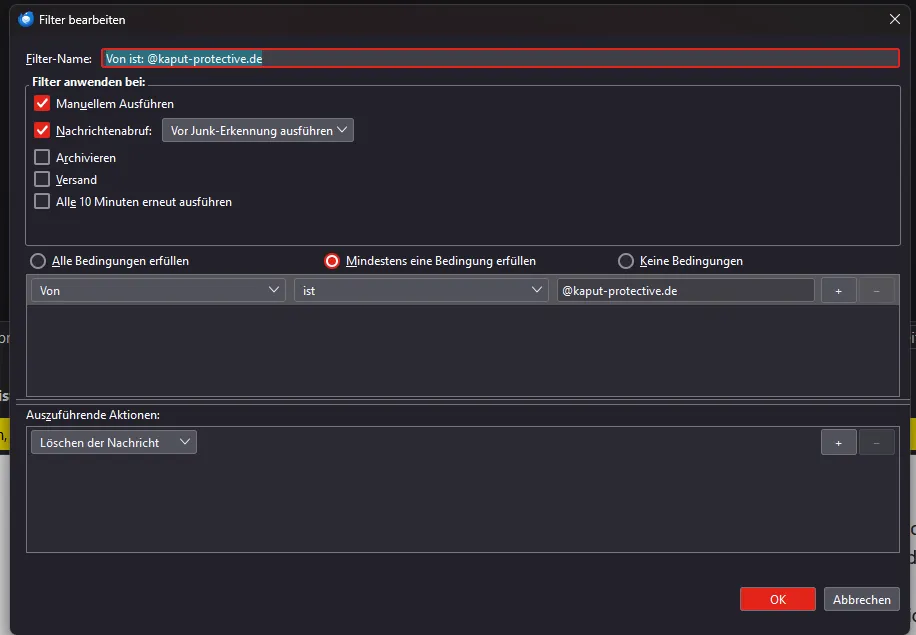Screen dimensions: 916x635
Task: Click the Thunderbird icon in title bar
Action: pos(26,19)
